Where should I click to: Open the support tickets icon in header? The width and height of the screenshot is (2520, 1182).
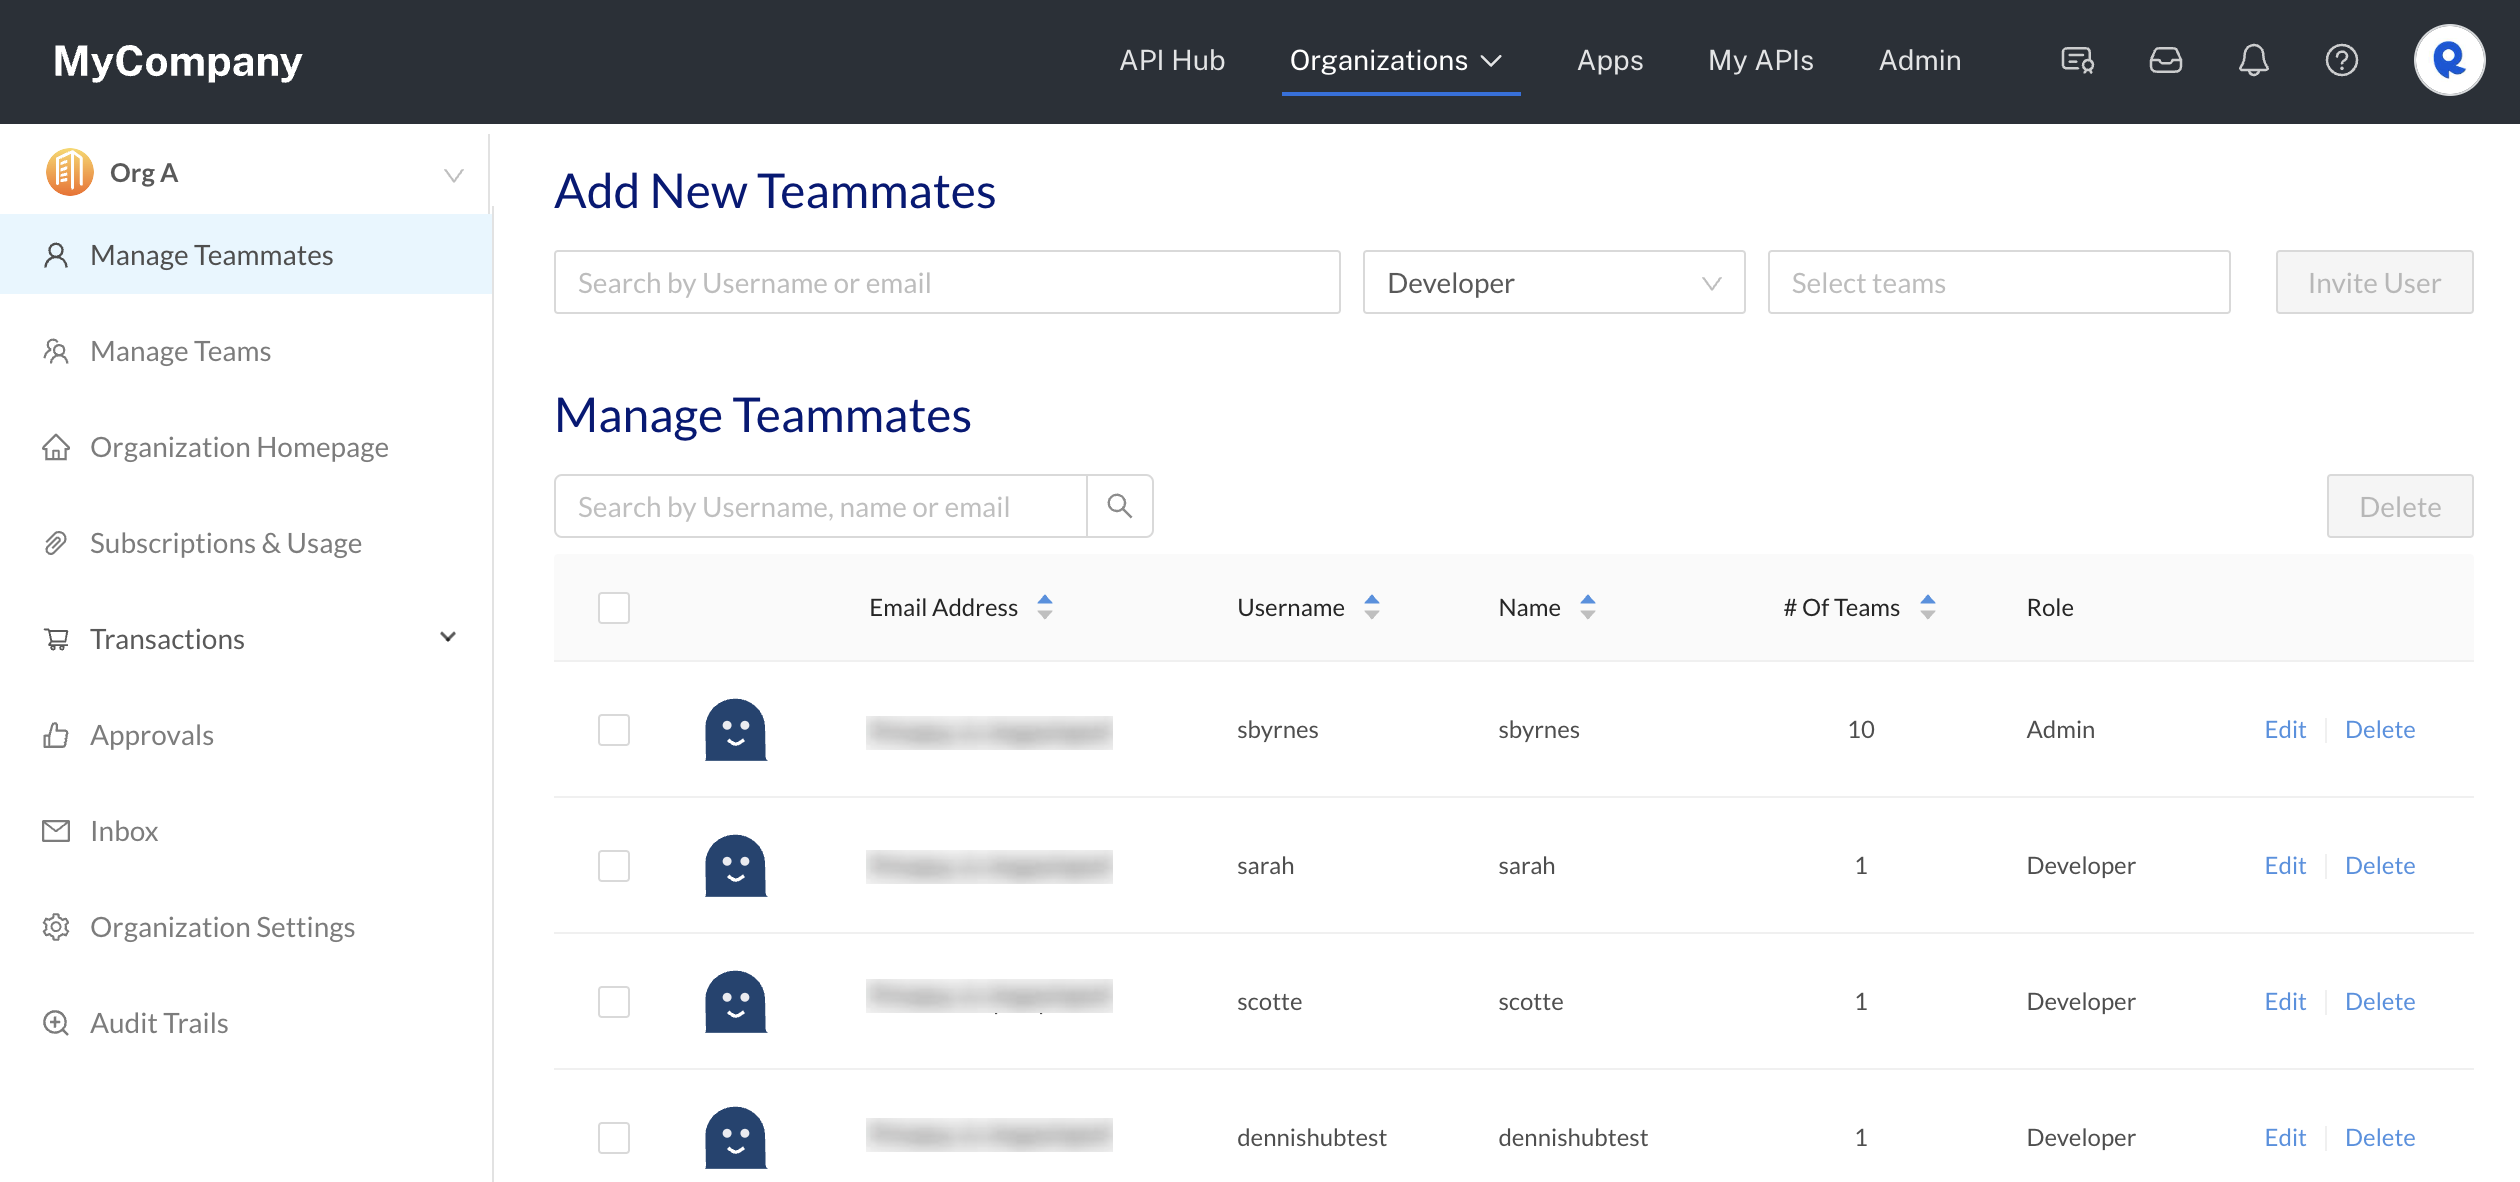[x=2077, y=60]
